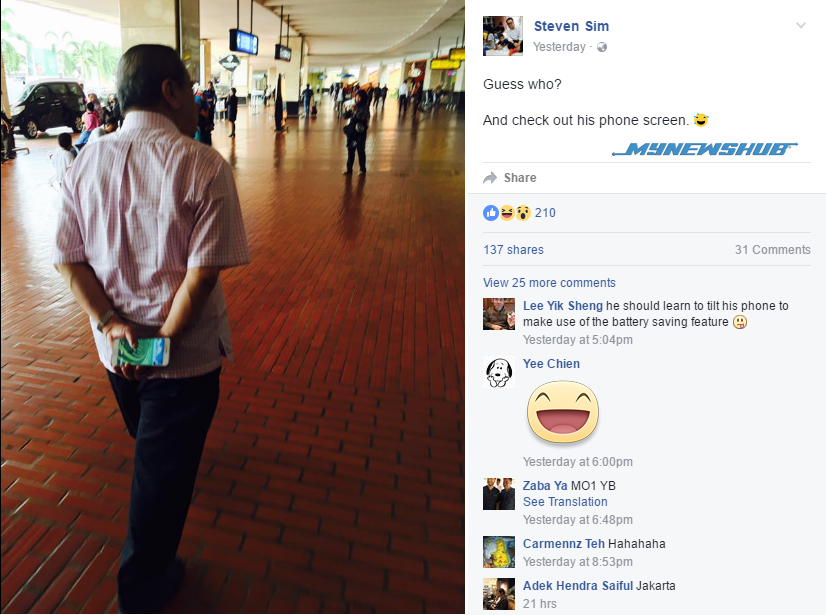
Task: Click the public globe privacy icon
Action: pyautogui.click(x=602, y=47)
